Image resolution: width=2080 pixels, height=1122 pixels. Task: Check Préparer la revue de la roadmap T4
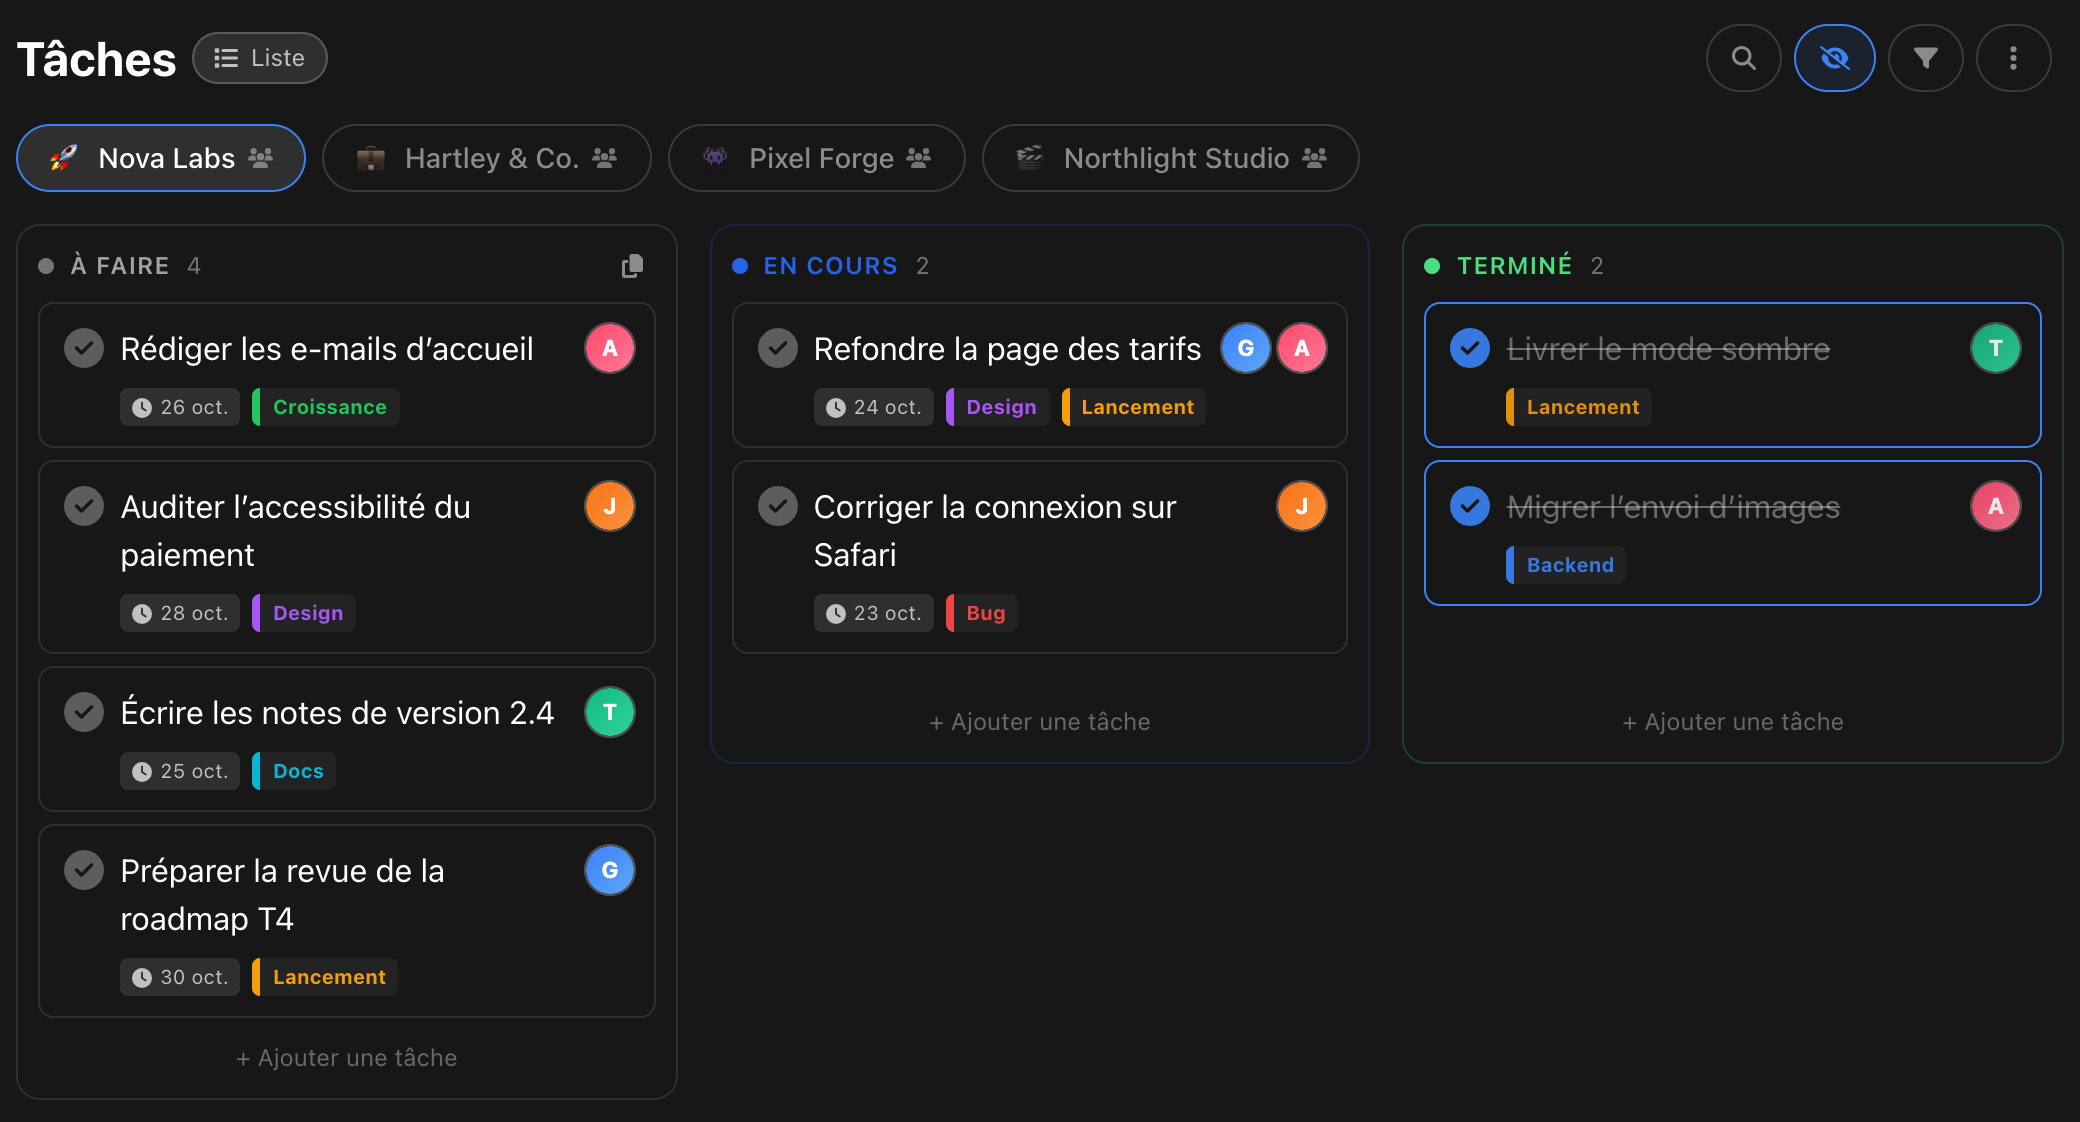click(x=84, y=871)
